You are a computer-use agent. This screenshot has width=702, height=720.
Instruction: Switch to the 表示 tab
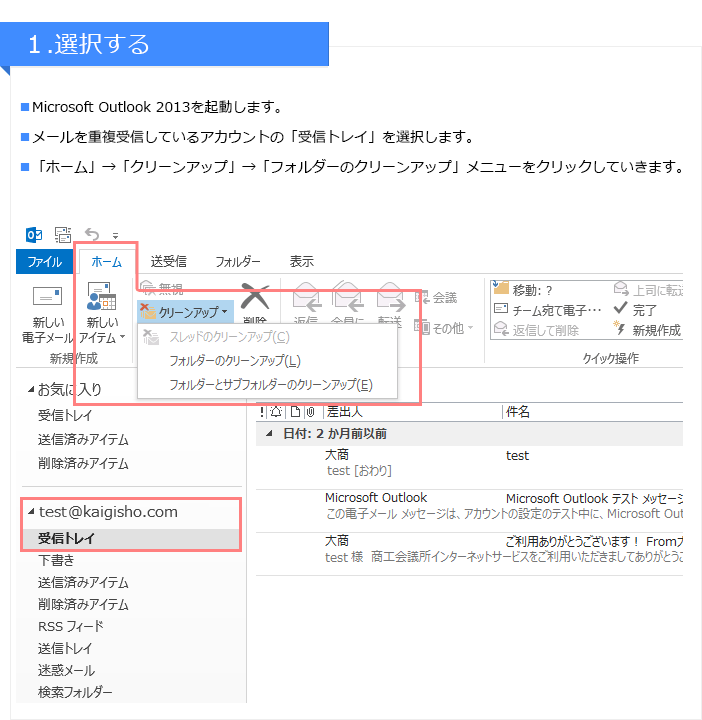pyautogui.click(x=301, y=262)
